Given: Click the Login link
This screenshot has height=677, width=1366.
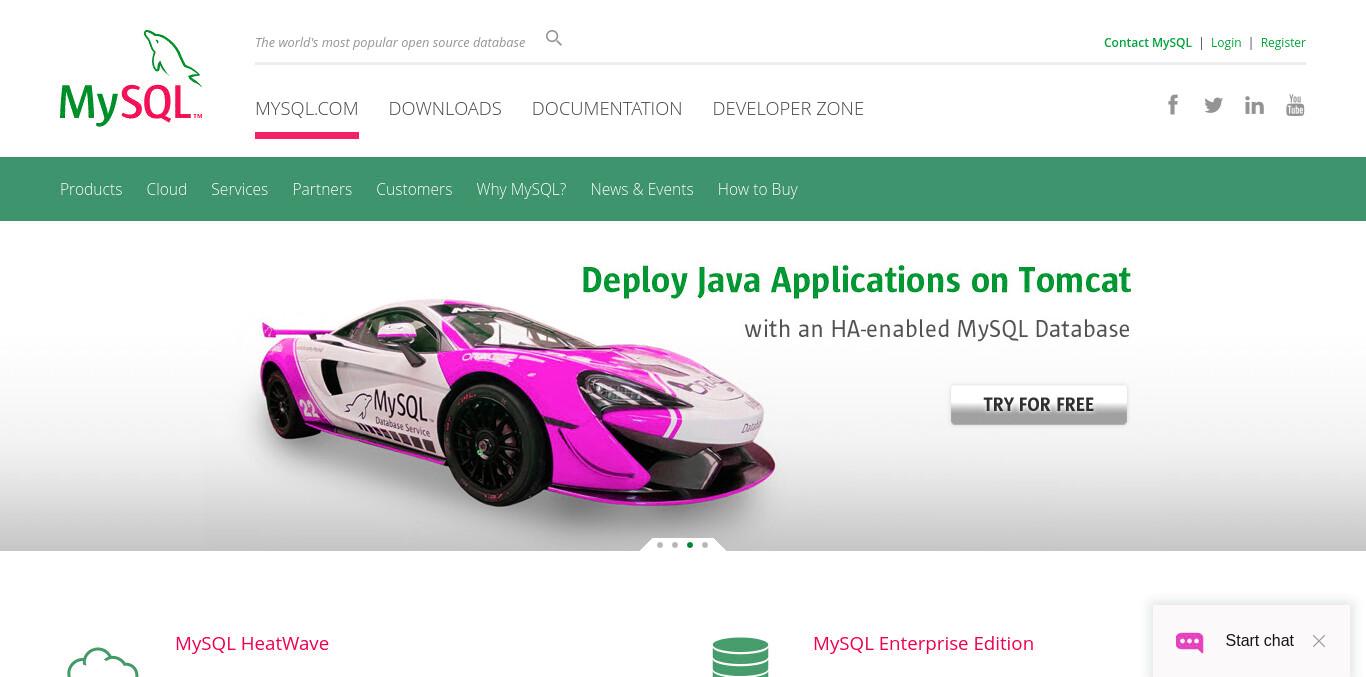Looking at the screenshot, I should tap(1226, 42).
